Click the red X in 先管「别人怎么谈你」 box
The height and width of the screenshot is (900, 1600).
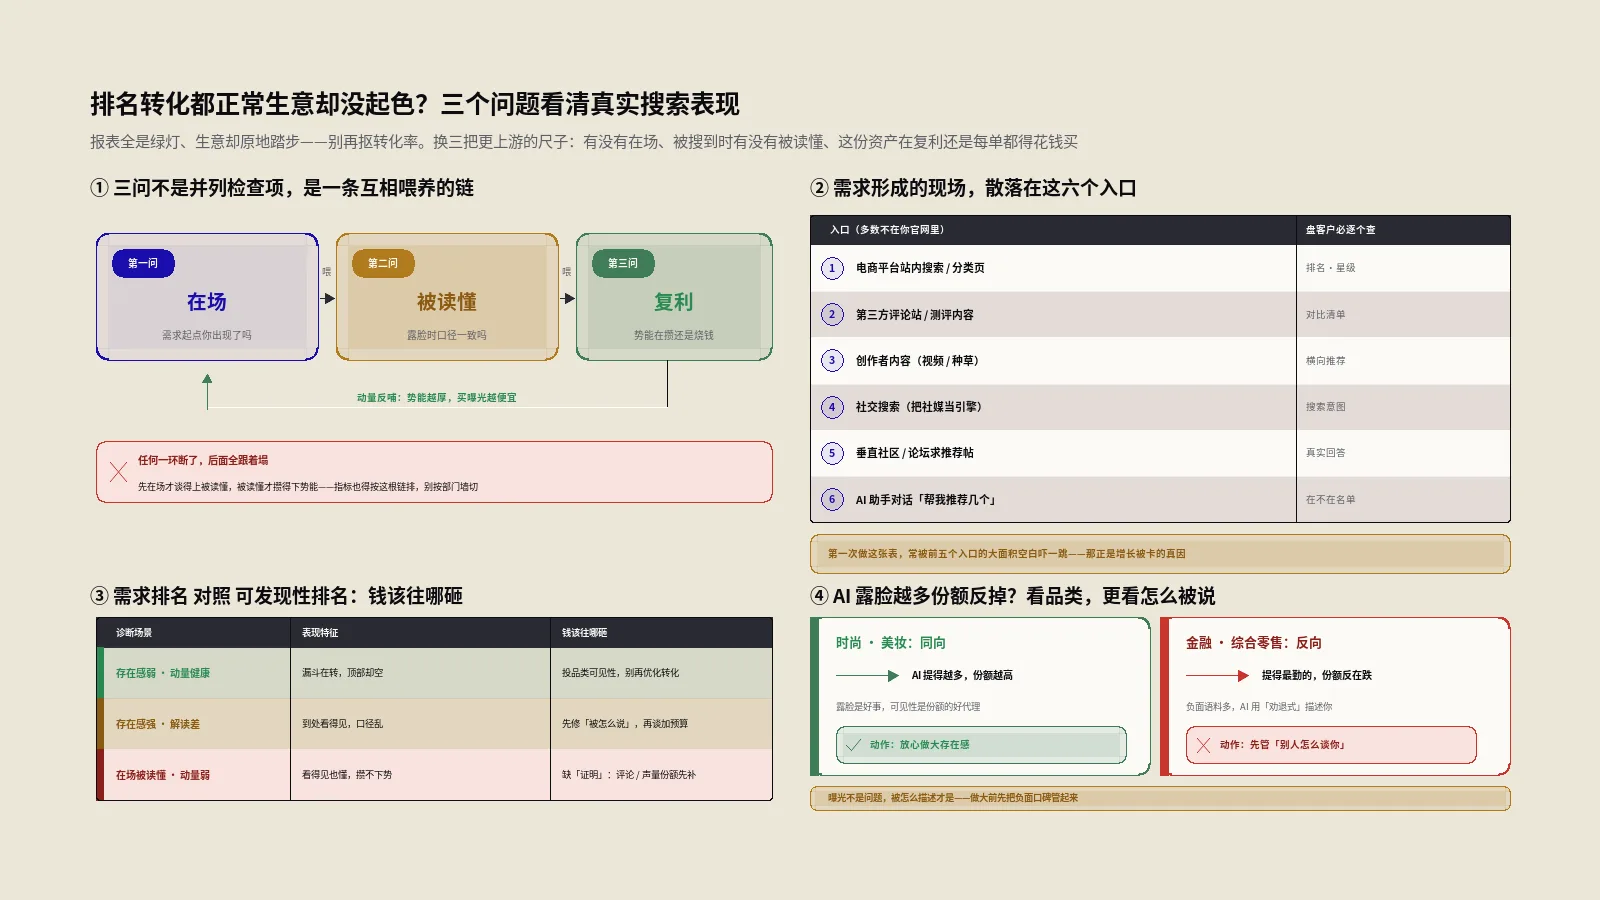point(1203,745)
